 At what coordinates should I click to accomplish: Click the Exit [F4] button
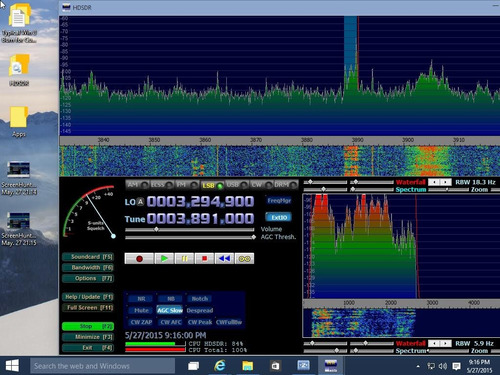click(x=88, y=347)
